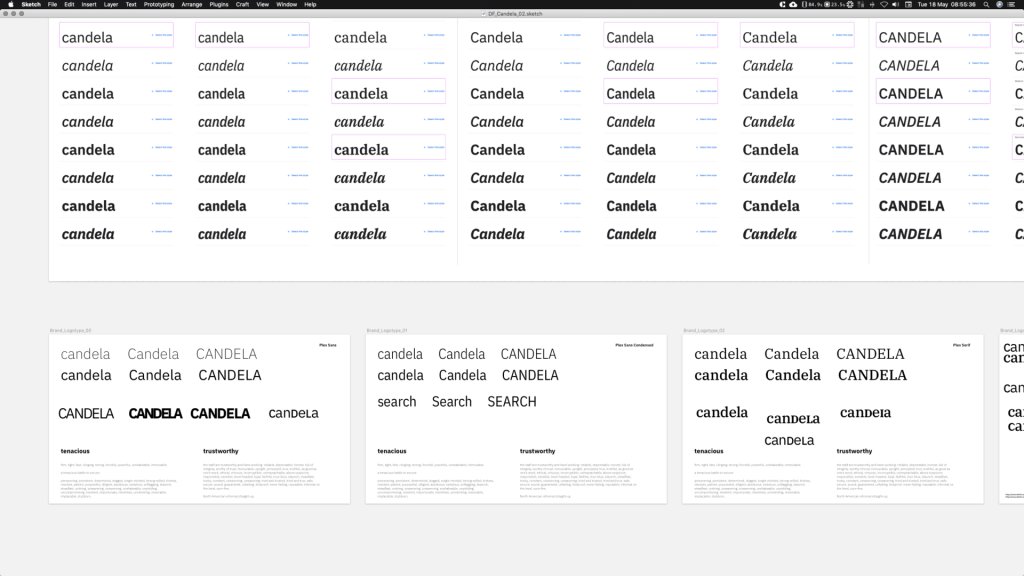Select the Brand_Logotype_02 artboard title
Image resolution: width=1024 pixels, height=576 pixels.
[x=704, y=329]
